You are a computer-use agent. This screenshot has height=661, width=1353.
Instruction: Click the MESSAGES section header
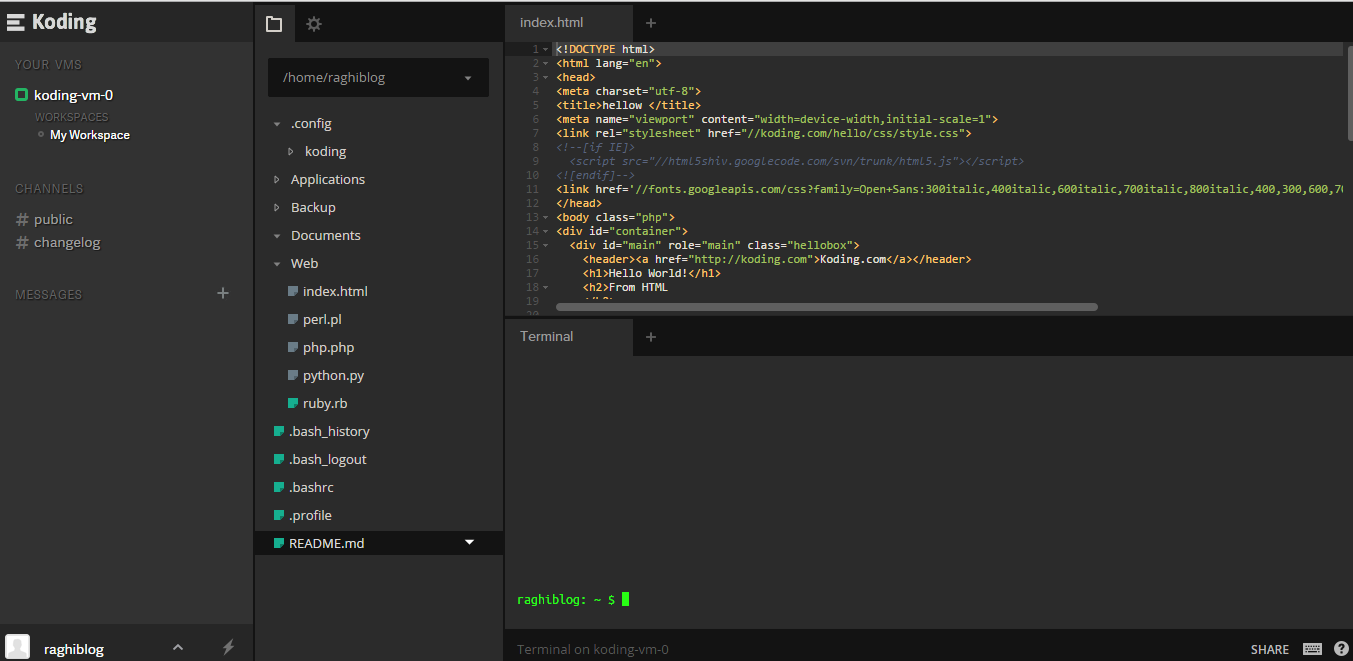[48, 295]
